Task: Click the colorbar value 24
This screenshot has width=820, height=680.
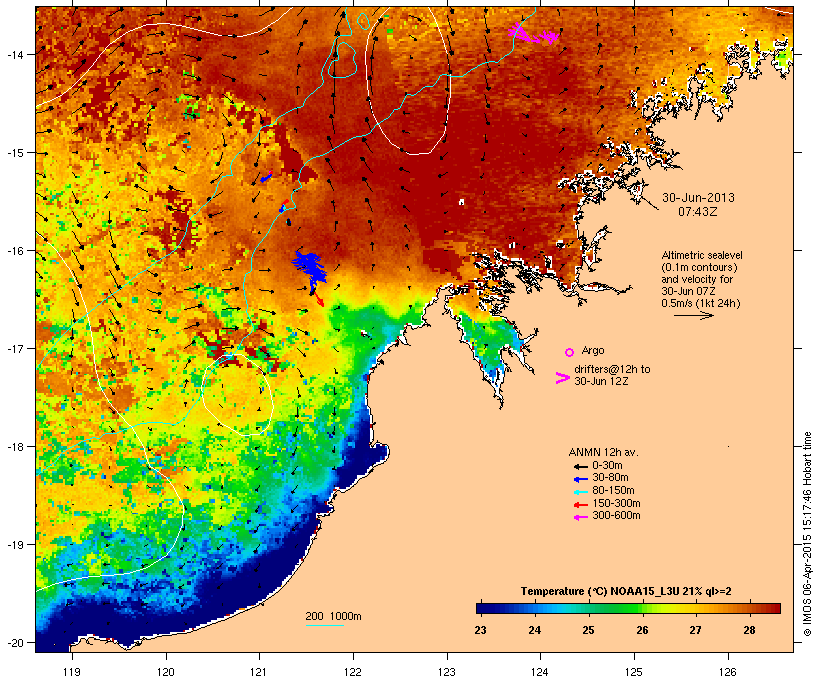Action: click(534, 630)
